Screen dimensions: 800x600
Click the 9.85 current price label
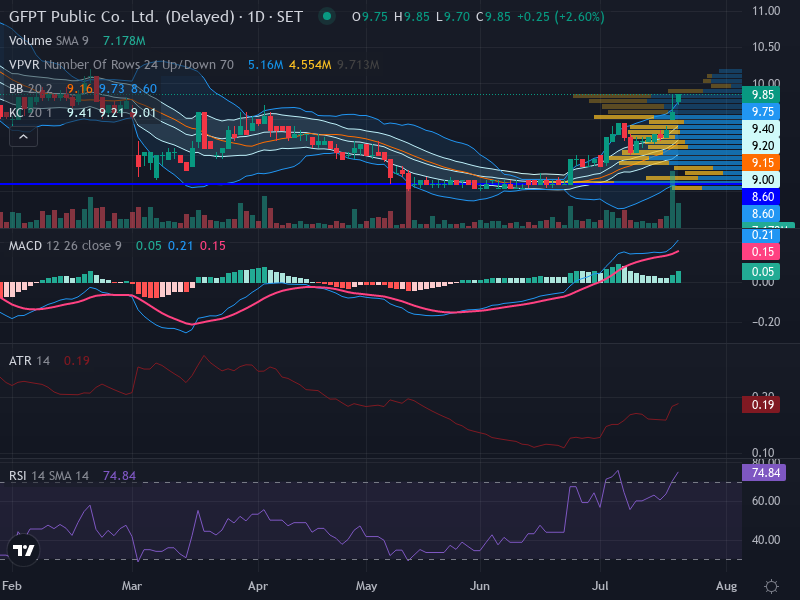762,94
